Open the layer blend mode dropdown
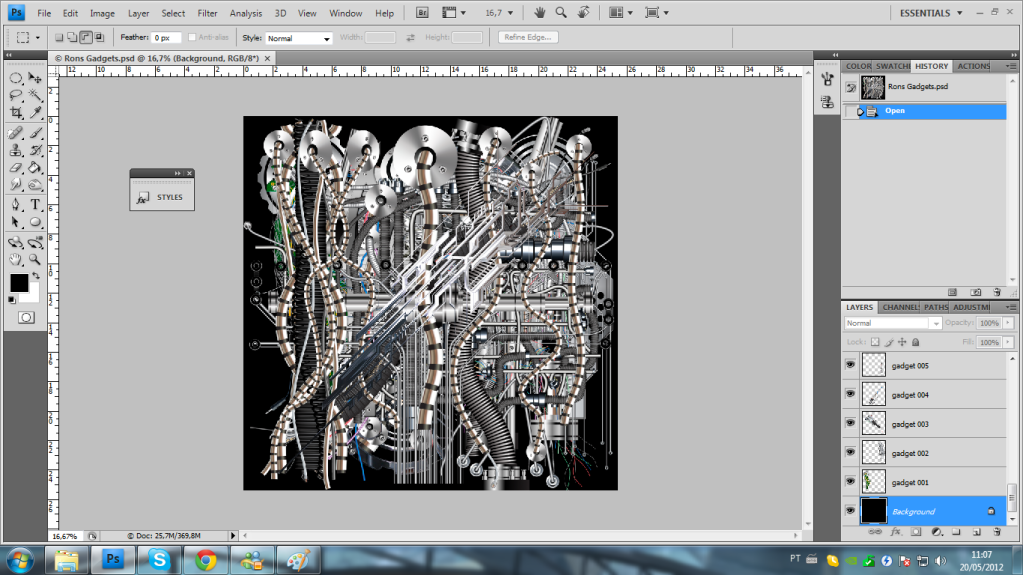Image resolution: width=1023 pixels, height=575 pixels. click(892, 324)
